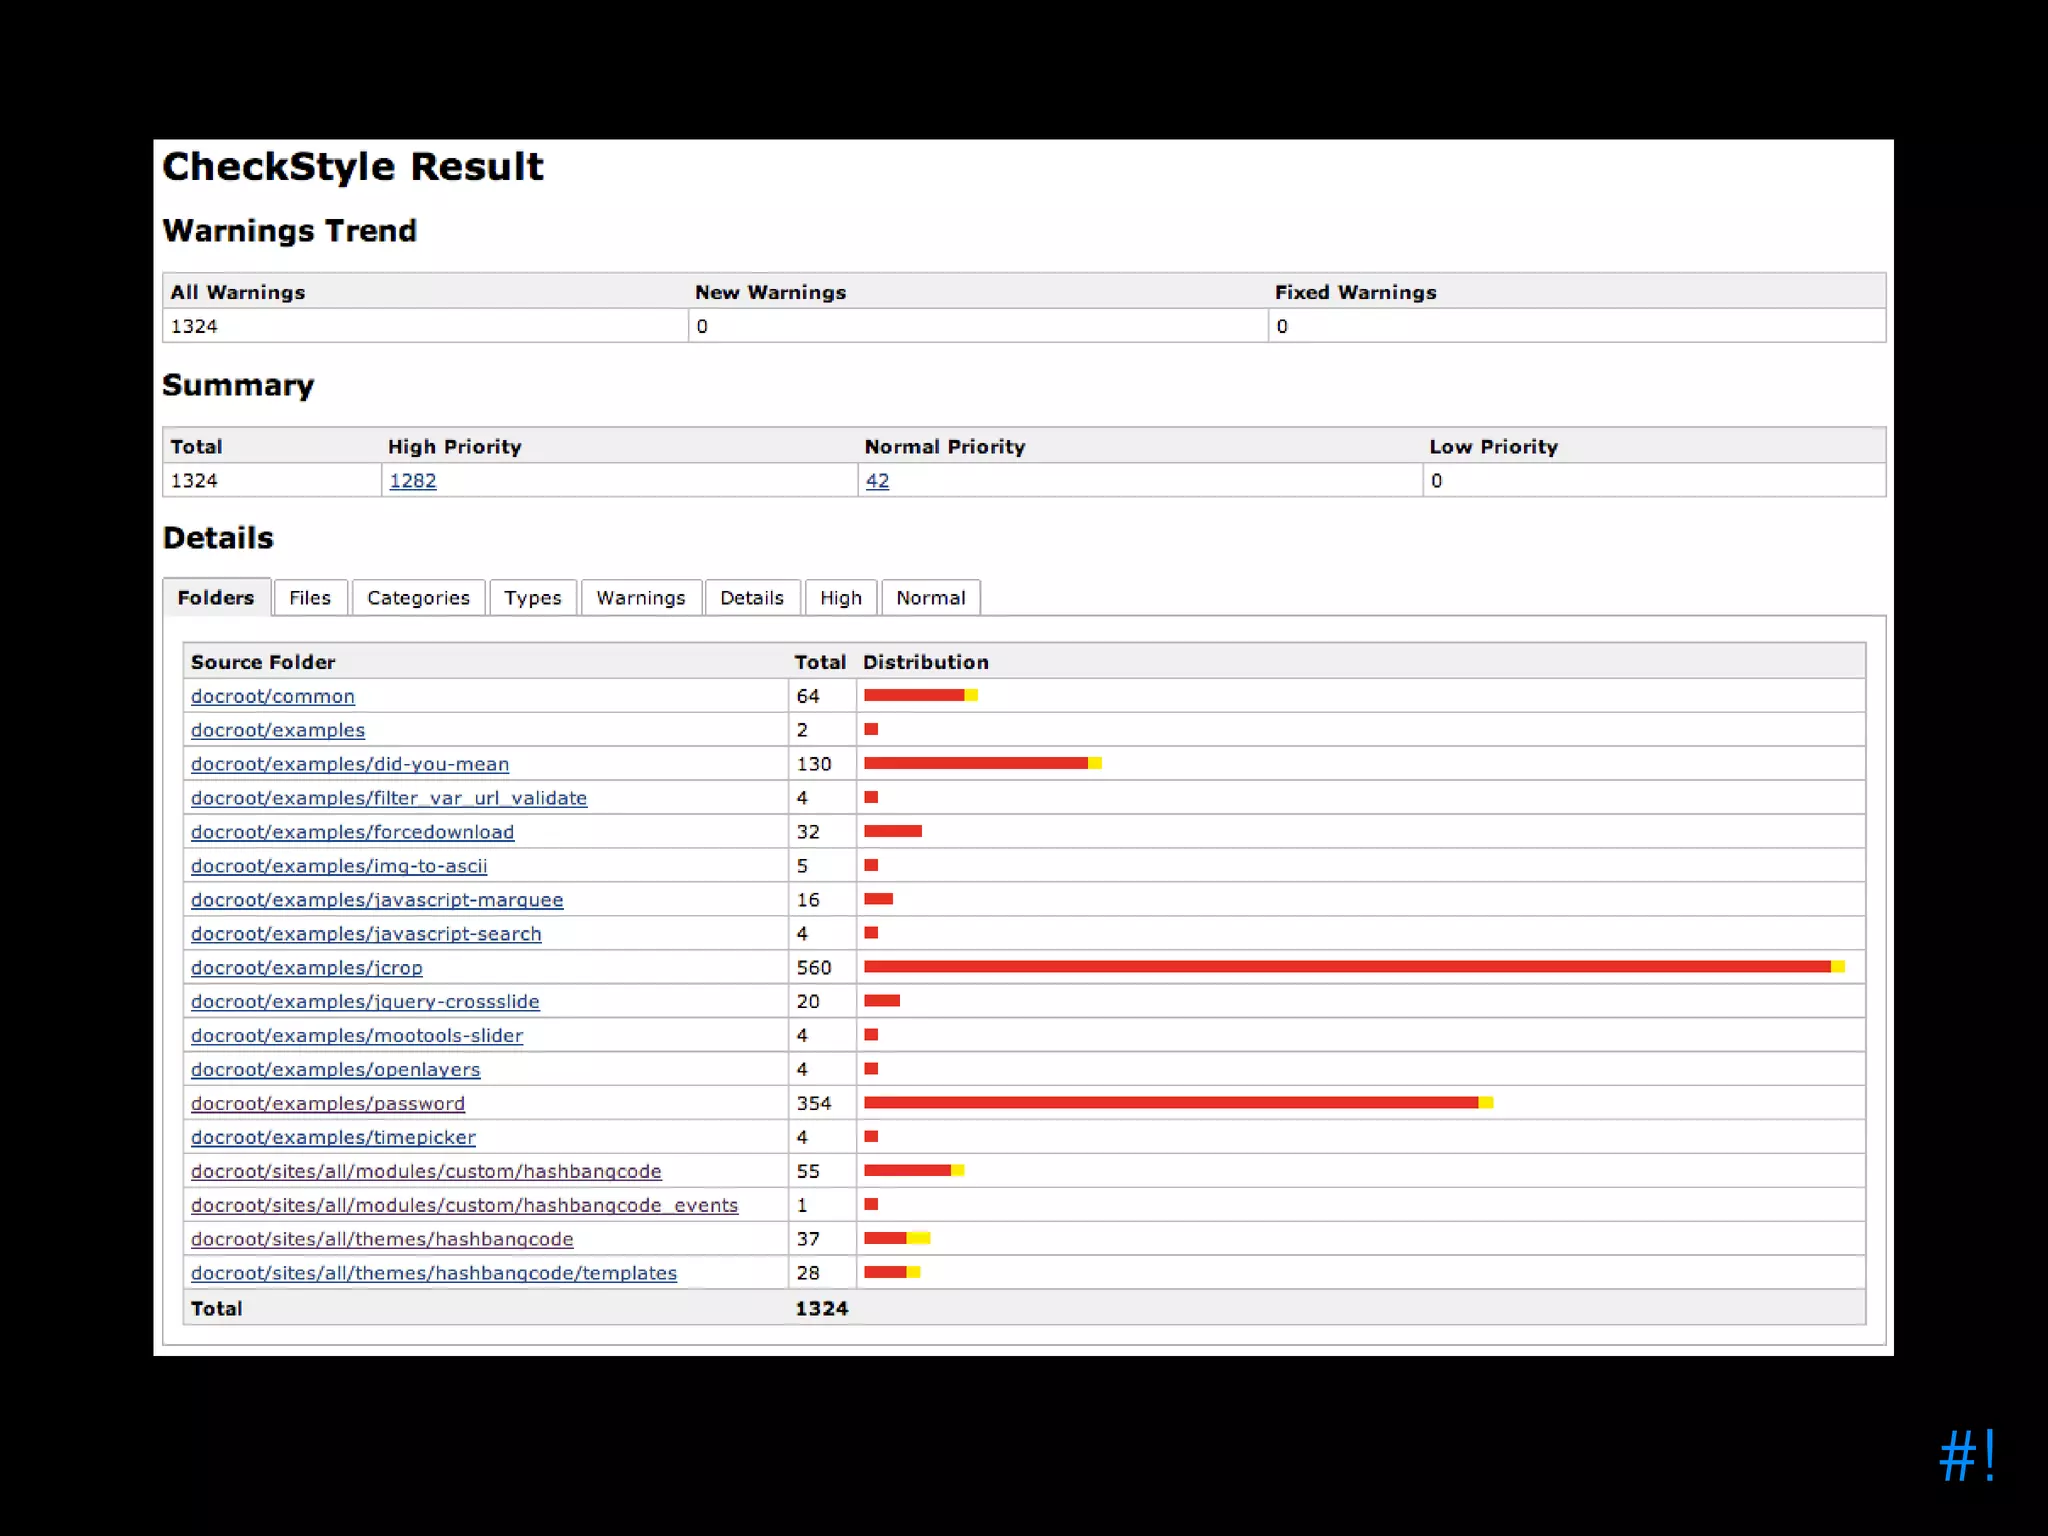Viewport: 2048px width, 1536px height.
Task: Open the docroot/examples/did-you-mean link
Action: click(x=349, y=765)
